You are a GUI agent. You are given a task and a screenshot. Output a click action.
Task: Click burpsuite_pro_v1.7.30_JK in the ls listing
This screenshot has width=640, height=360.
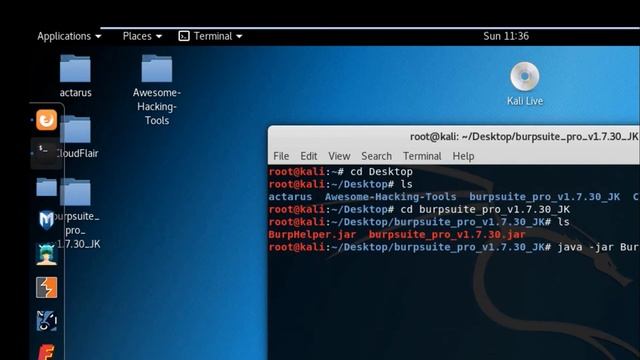coord(544,197)
